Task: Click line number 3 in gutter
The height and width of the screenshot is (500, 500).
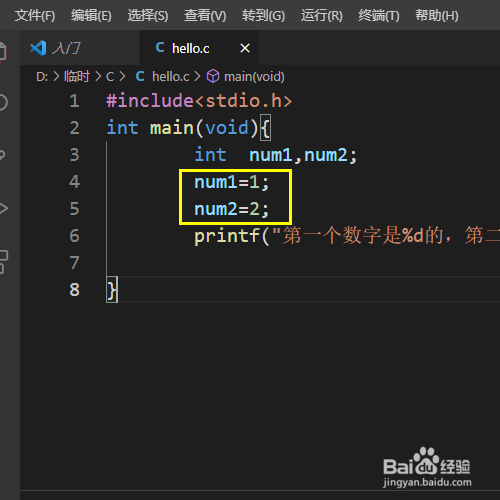Action: [x=74, y=155]
